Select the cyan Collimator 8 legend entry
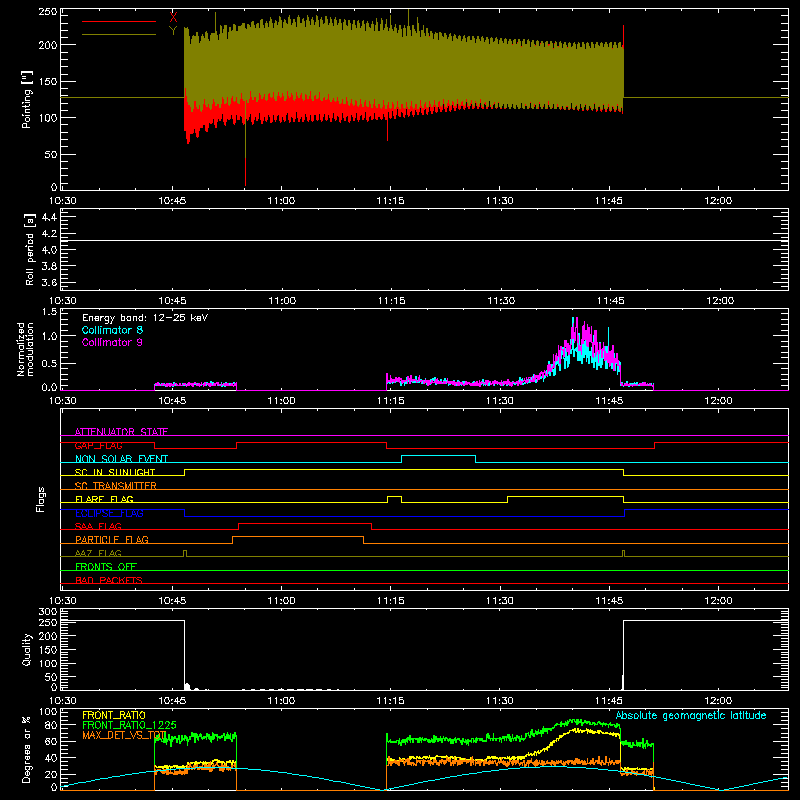800x800 pixels. click(112, 330)
